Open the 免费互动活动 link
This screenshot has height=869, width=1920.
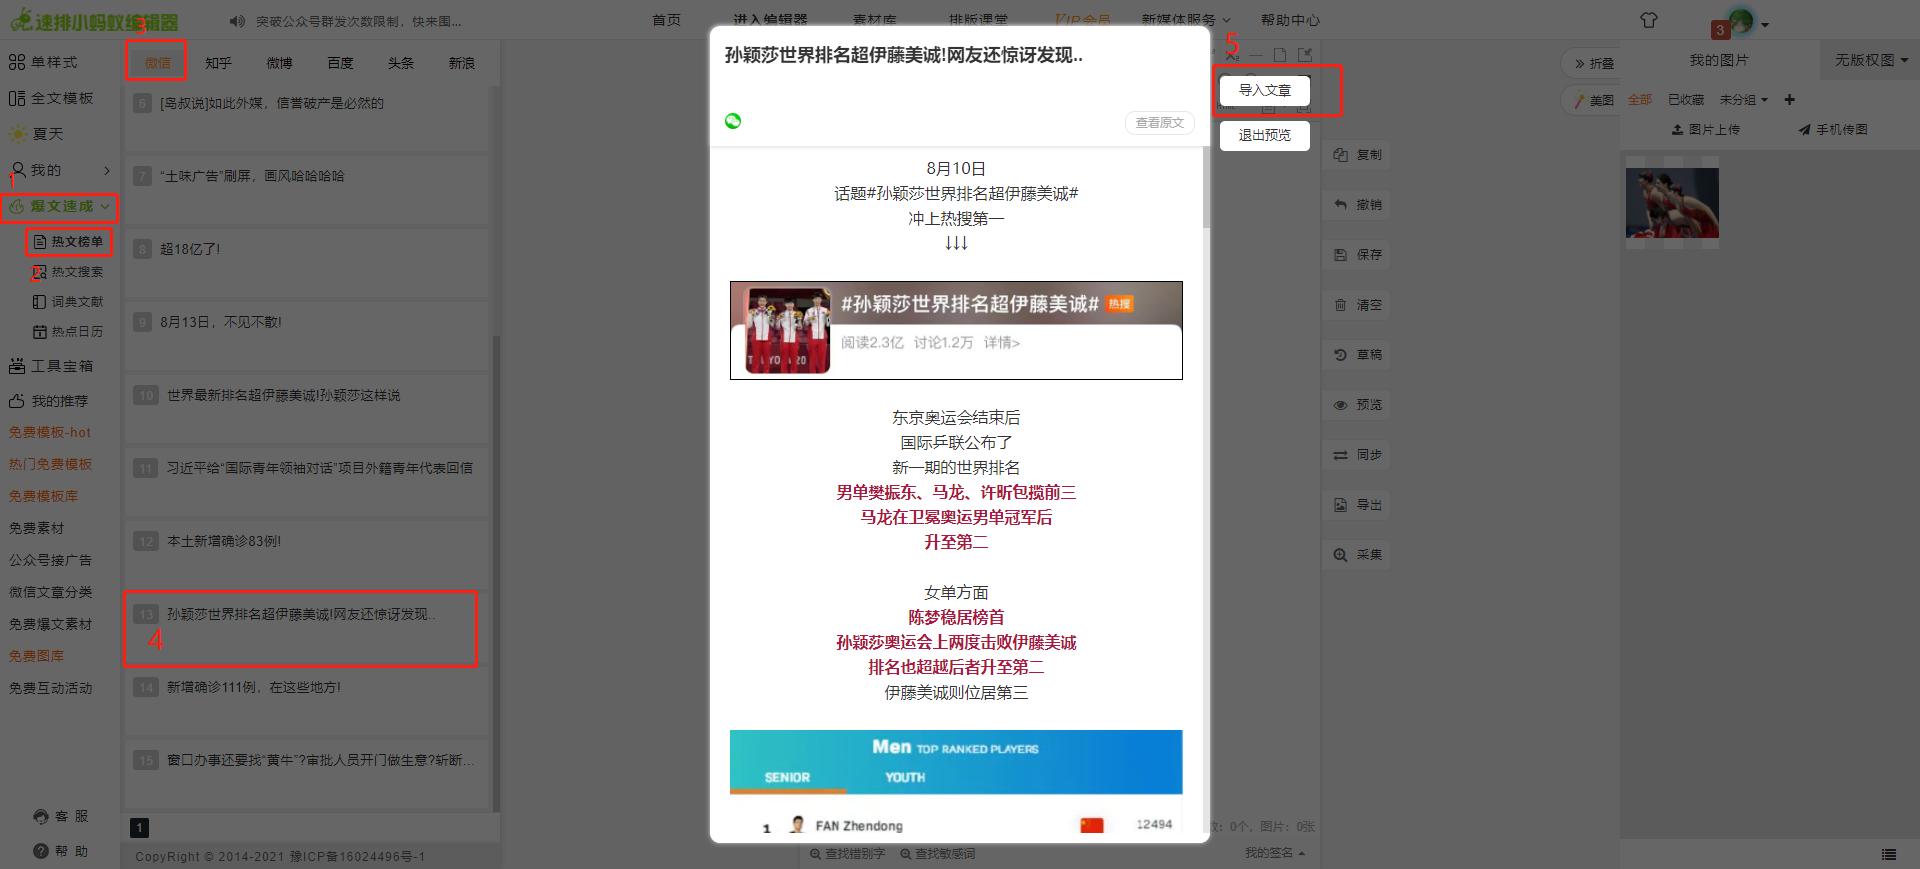pyautogui.click(x=50, y=688)
